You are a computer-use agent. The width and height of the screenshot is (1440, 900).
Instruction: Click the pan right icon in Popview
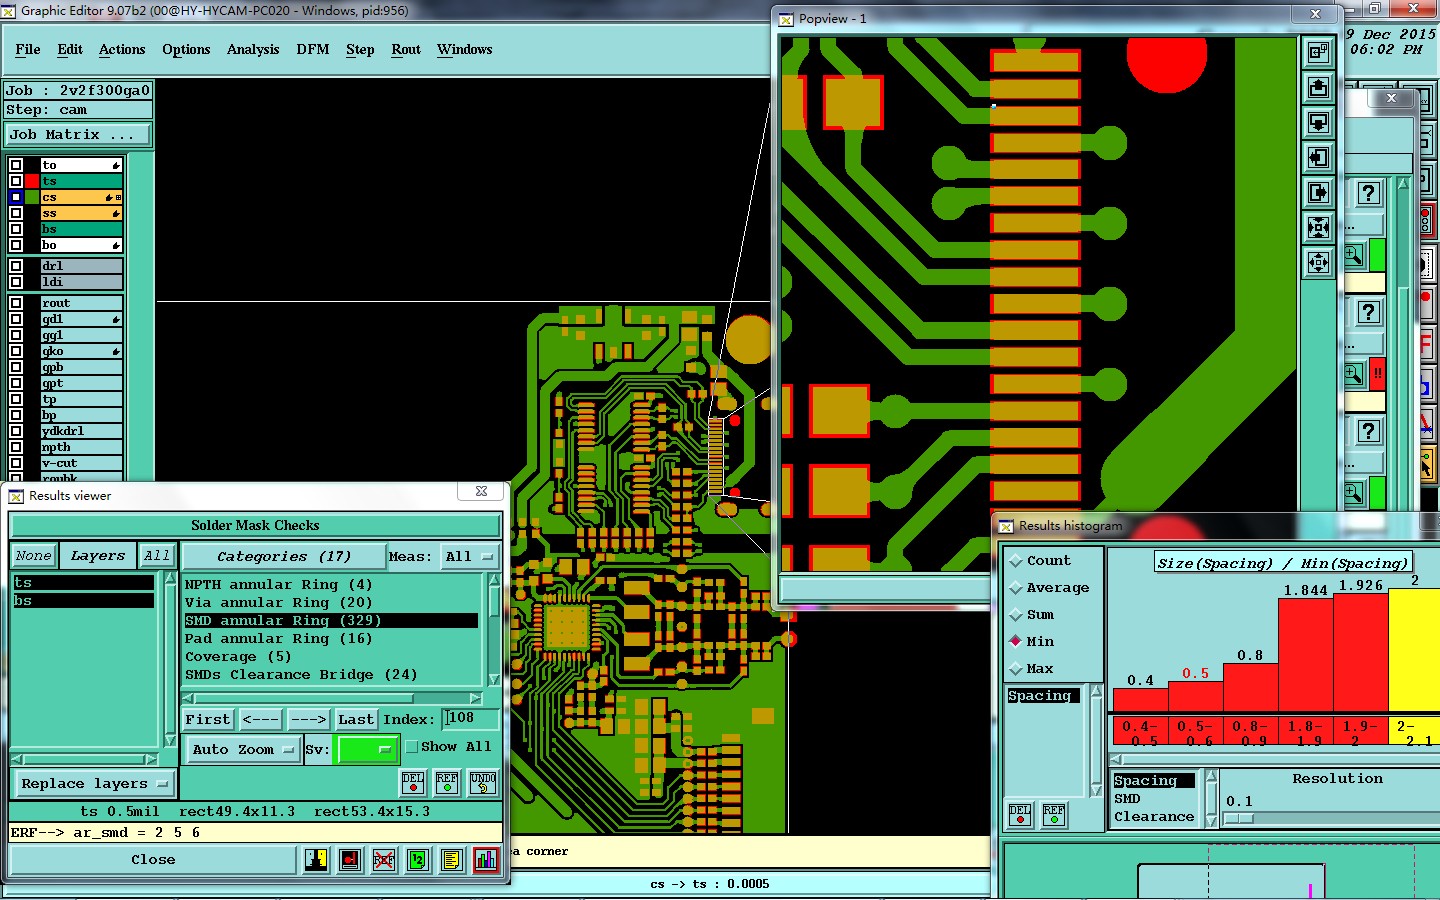1319,193
